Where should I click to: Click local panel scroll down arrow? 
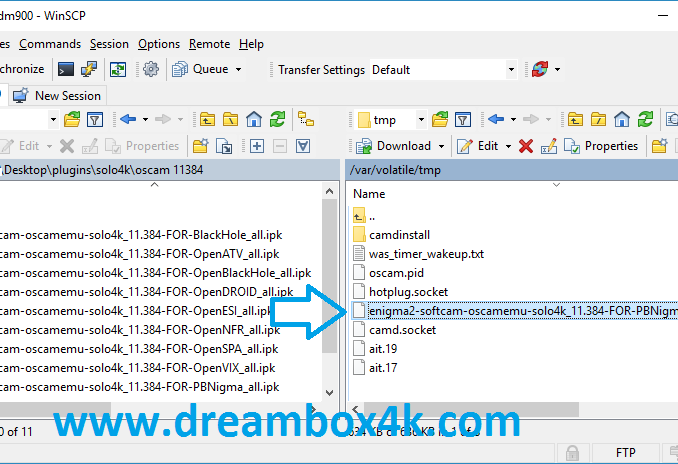point(329,393)
